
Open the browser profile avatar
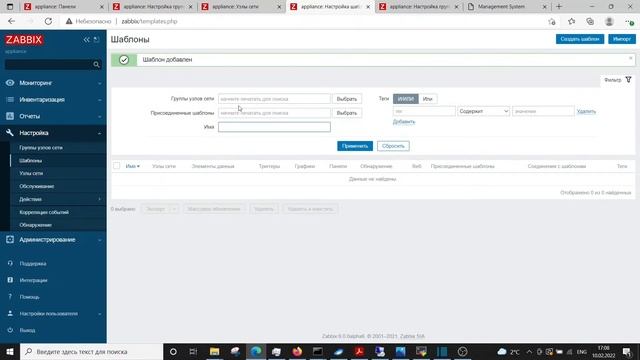tap(609, 22)
